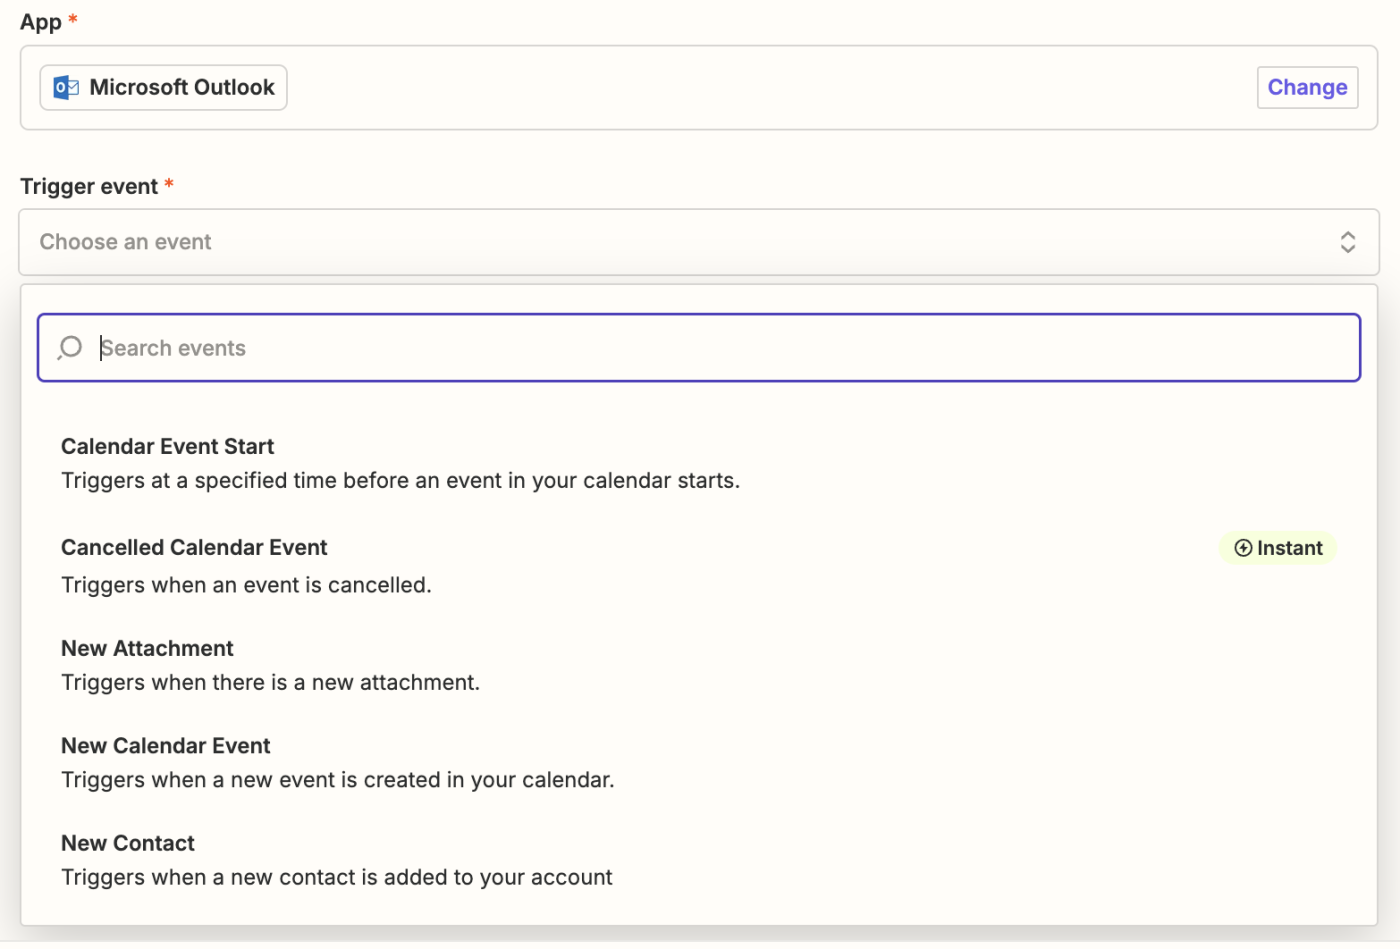Click the Instant label text on the badge

[x=1289, y=548]
